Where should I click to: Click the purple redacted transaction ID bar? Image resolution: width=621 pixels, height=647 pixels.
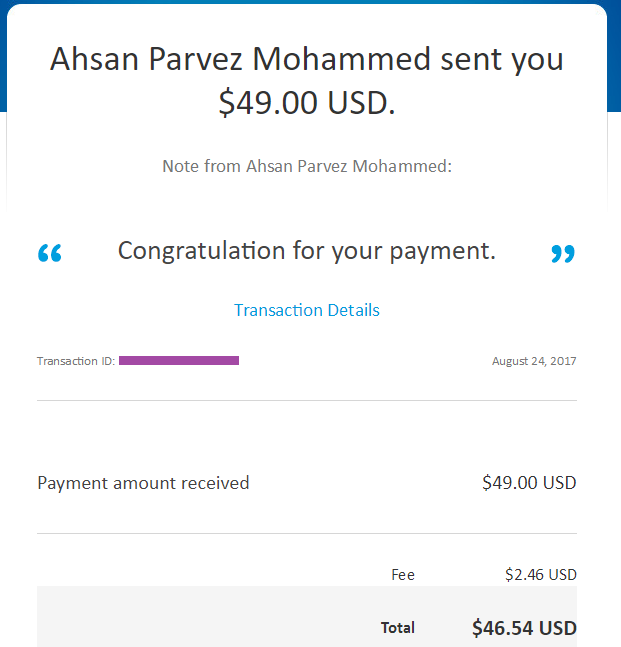click(179, 360)
